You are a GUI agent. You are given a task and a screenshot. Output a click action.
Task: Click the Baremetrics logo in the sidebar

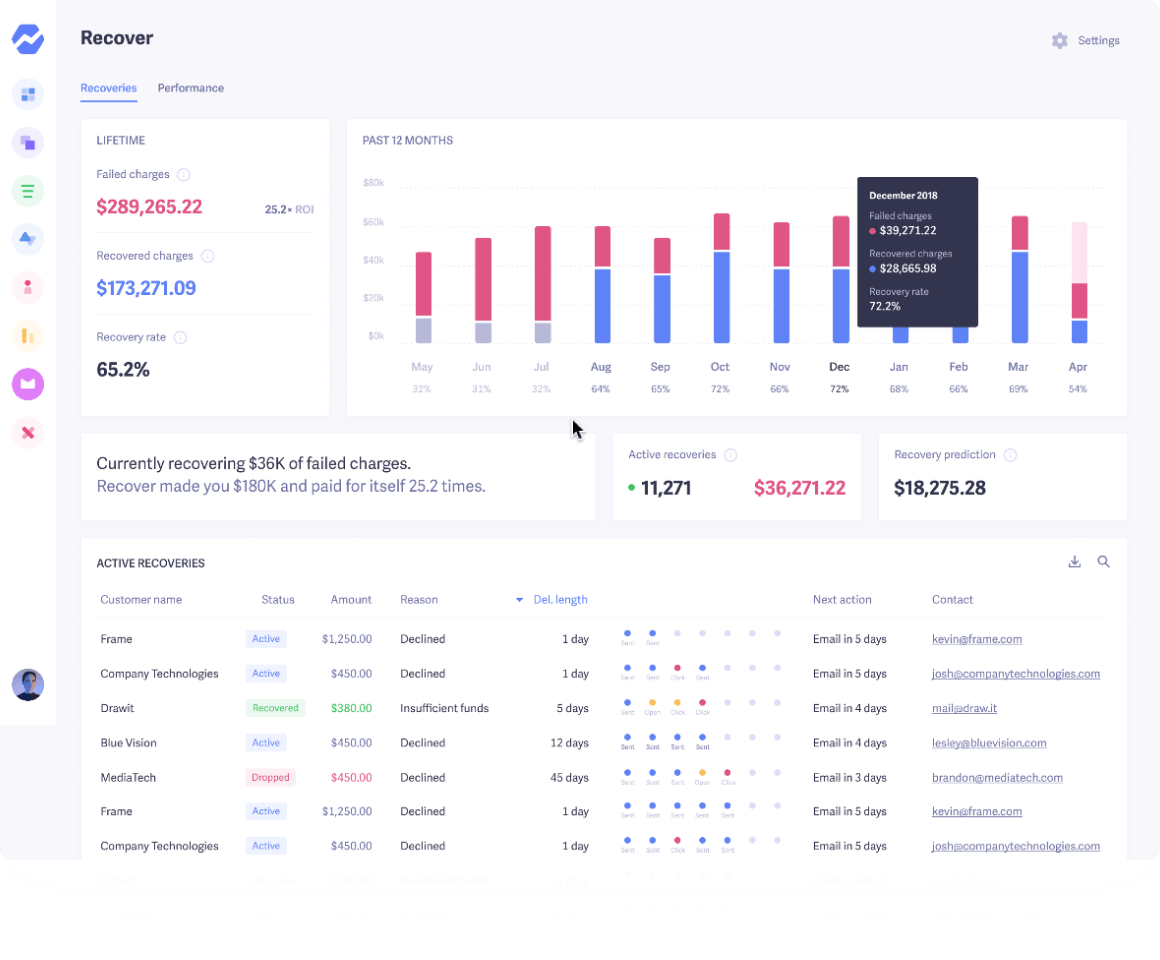(28, 40)
